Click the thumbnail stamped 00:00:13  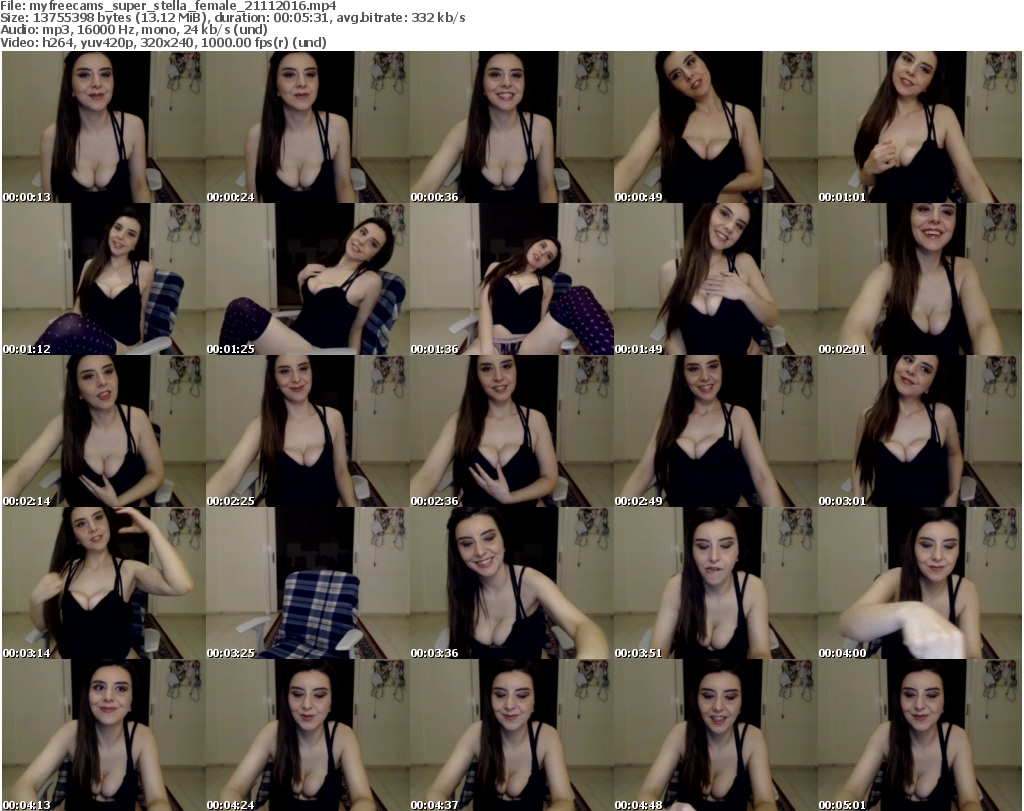pyautogui.click(x=104, y=127)
